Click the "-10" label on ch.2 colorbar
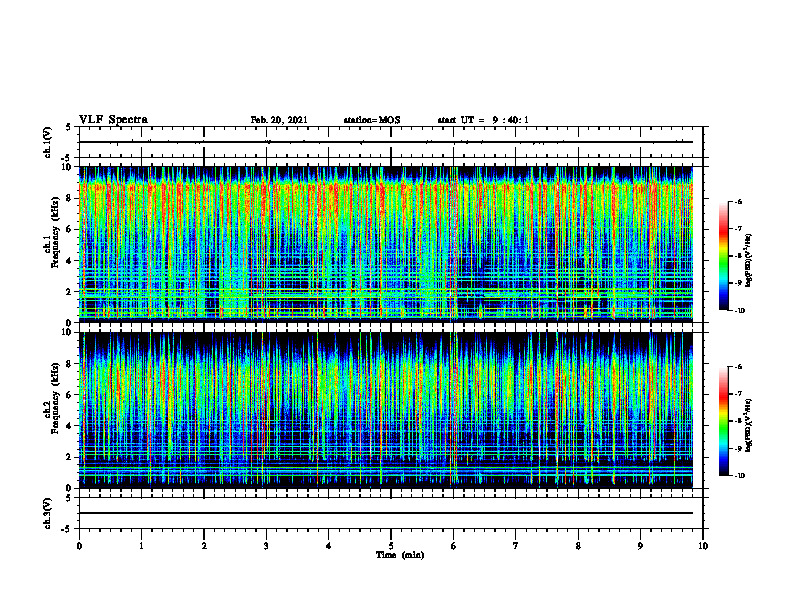Screen dimensions: 792x612 click(x=739, y=476)
